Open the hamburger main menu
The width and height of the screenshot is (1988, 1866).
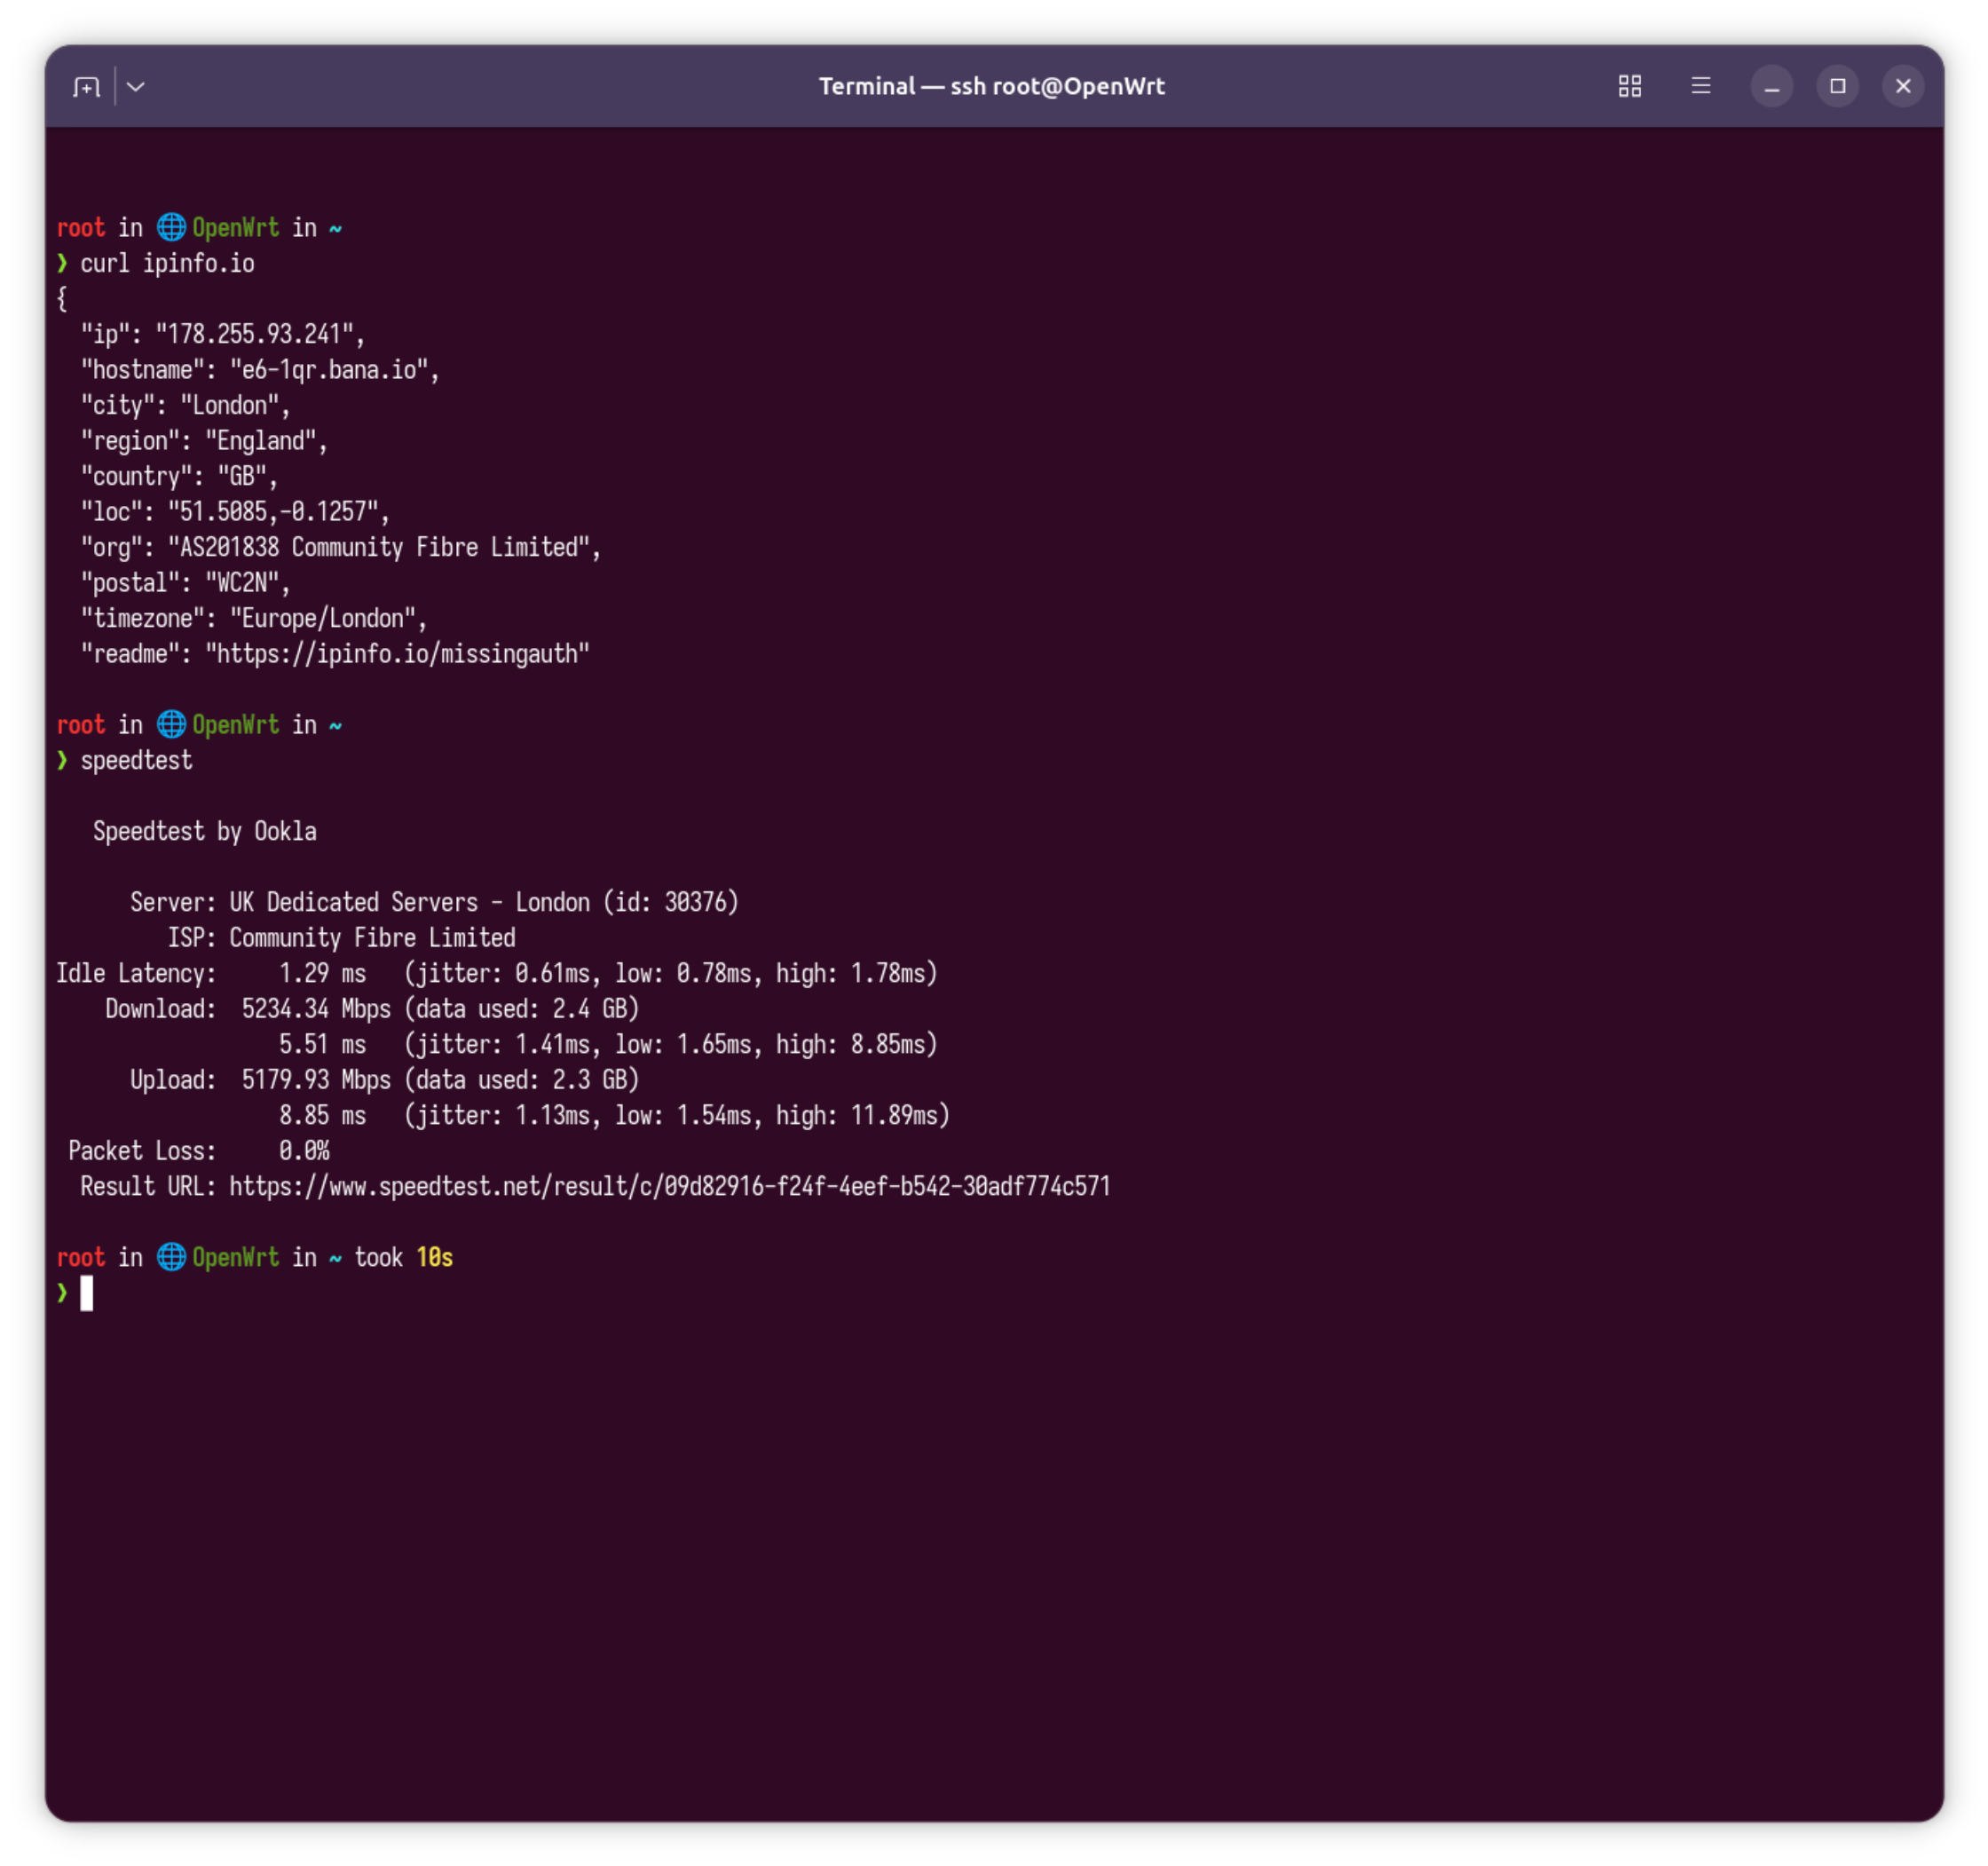coord(1701,87)
